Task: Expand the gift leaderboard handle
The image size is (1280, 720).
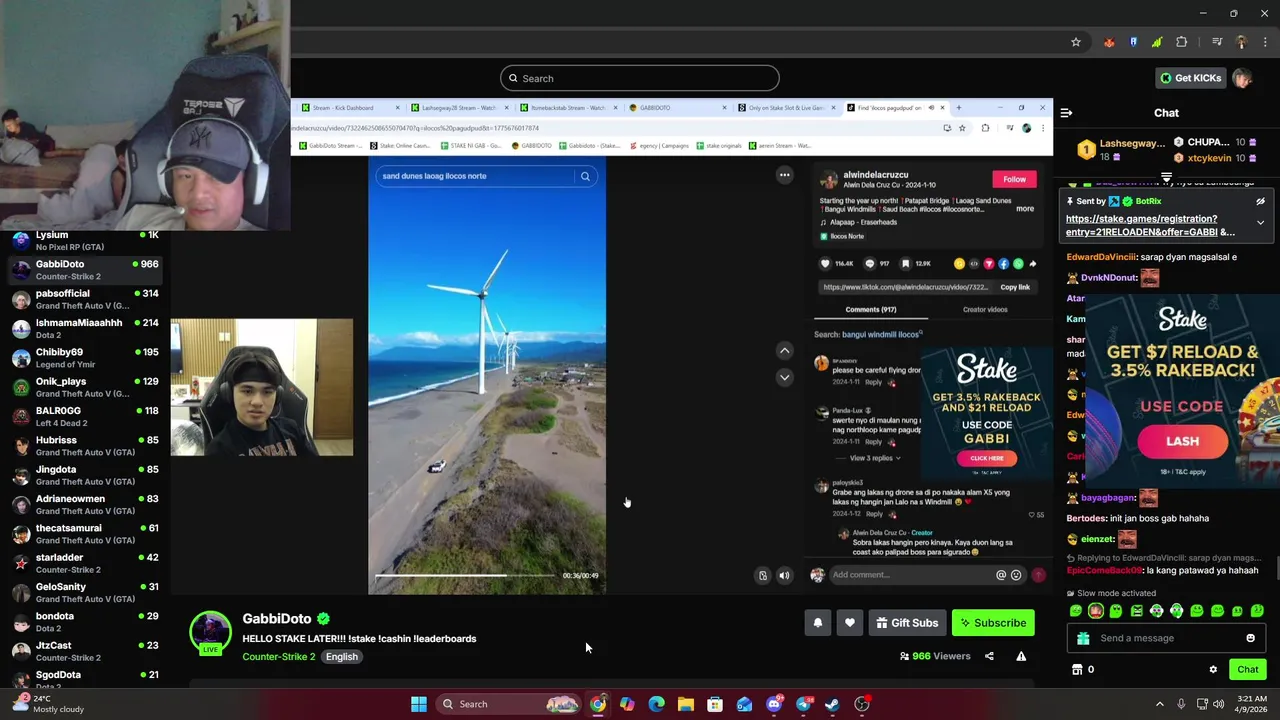Action: 1166,178
